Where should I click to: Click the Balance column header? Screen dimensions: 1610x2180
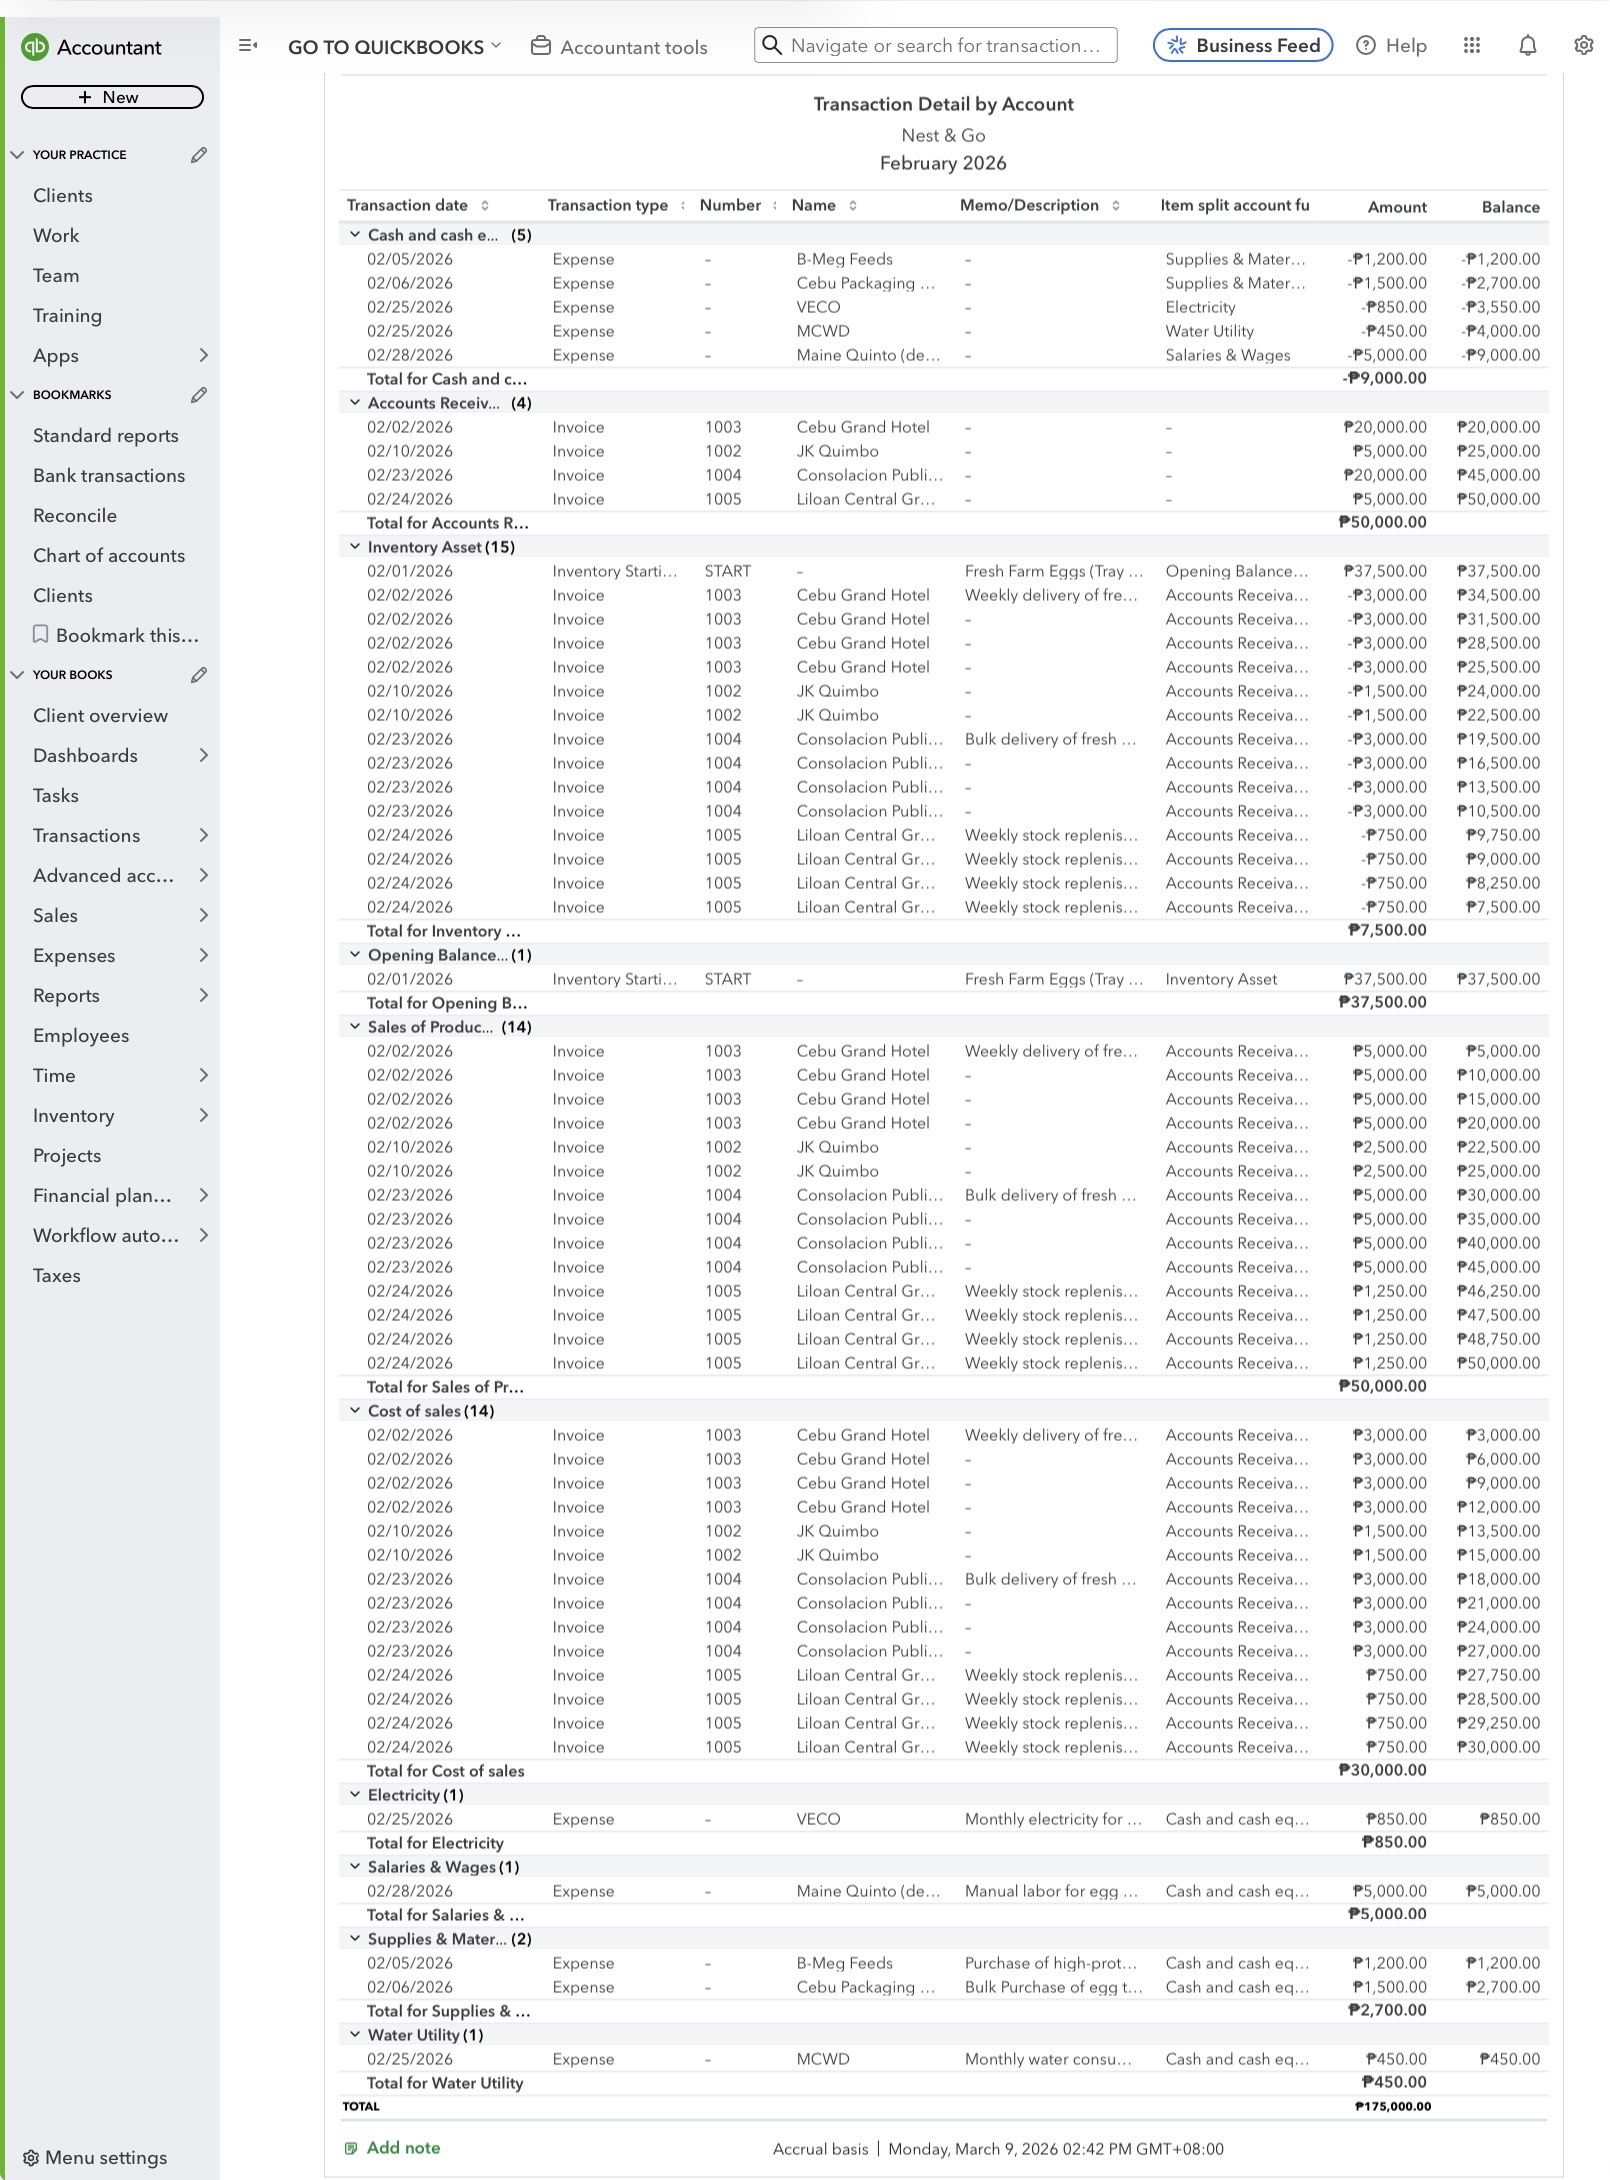point(1510,207)
